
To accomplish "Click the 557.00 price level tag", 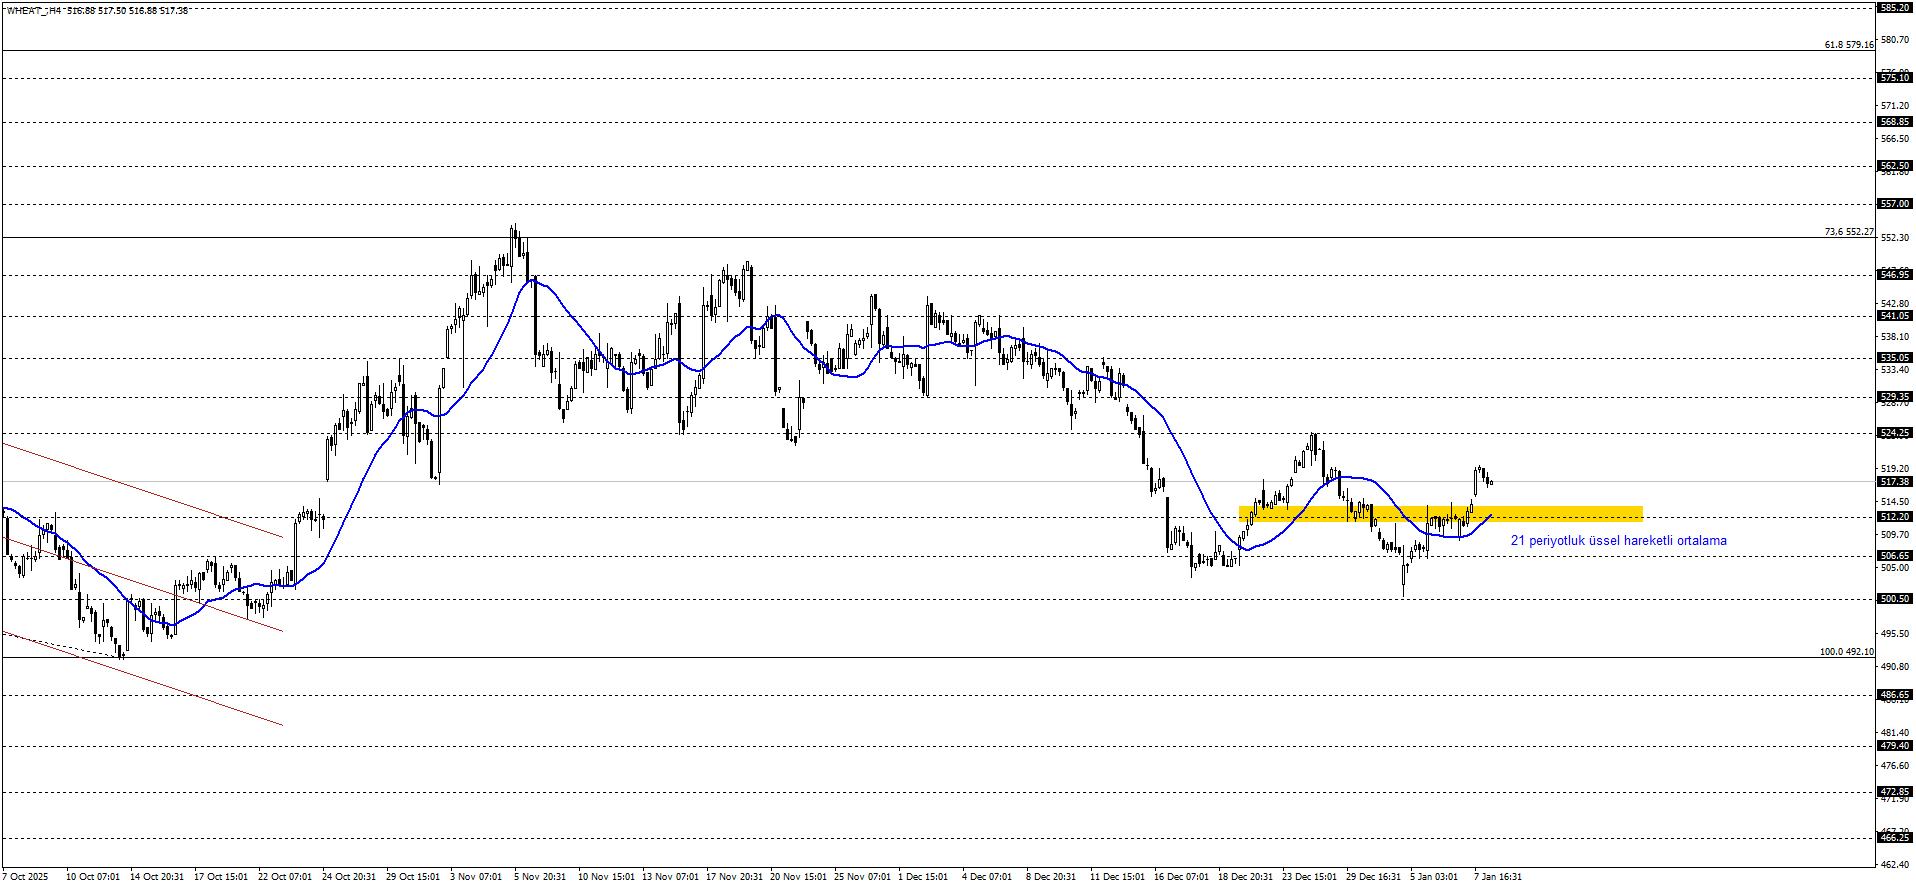I will pyautogui.click(x=1894, y=204).
